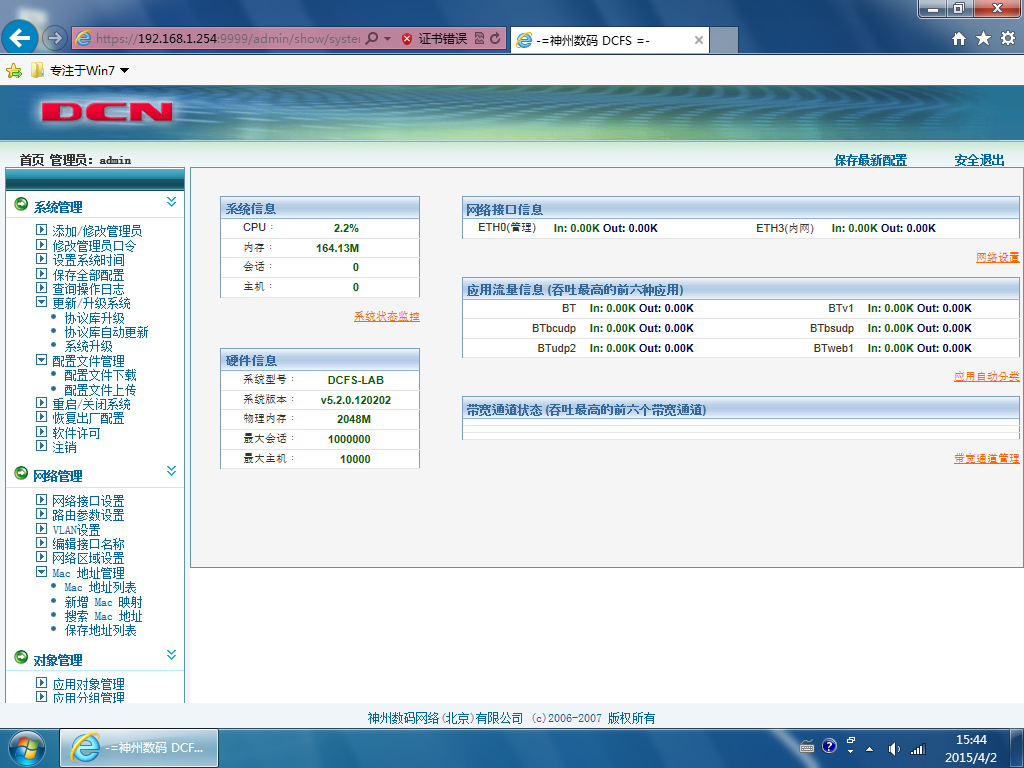
Task: Open the 系统状态监控 link
Action: click(387, 316)
